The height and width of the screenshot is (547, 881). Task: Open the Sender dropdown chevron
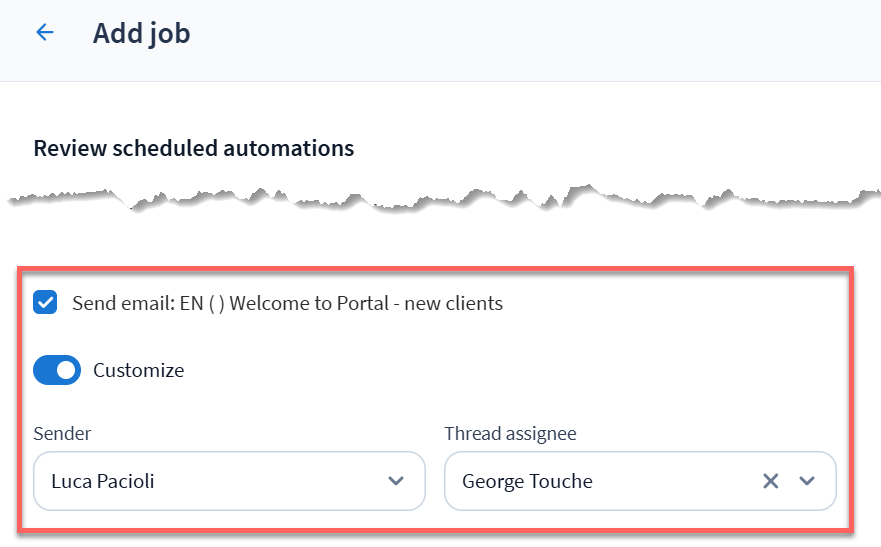(396, 481)
